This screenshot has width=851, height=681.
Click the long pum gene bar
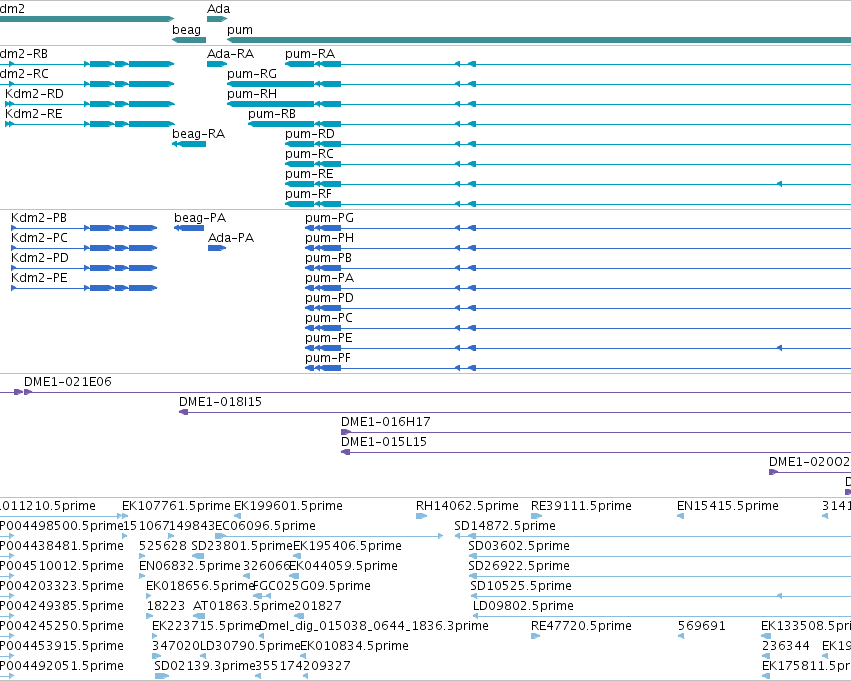[x=539, y=40]
